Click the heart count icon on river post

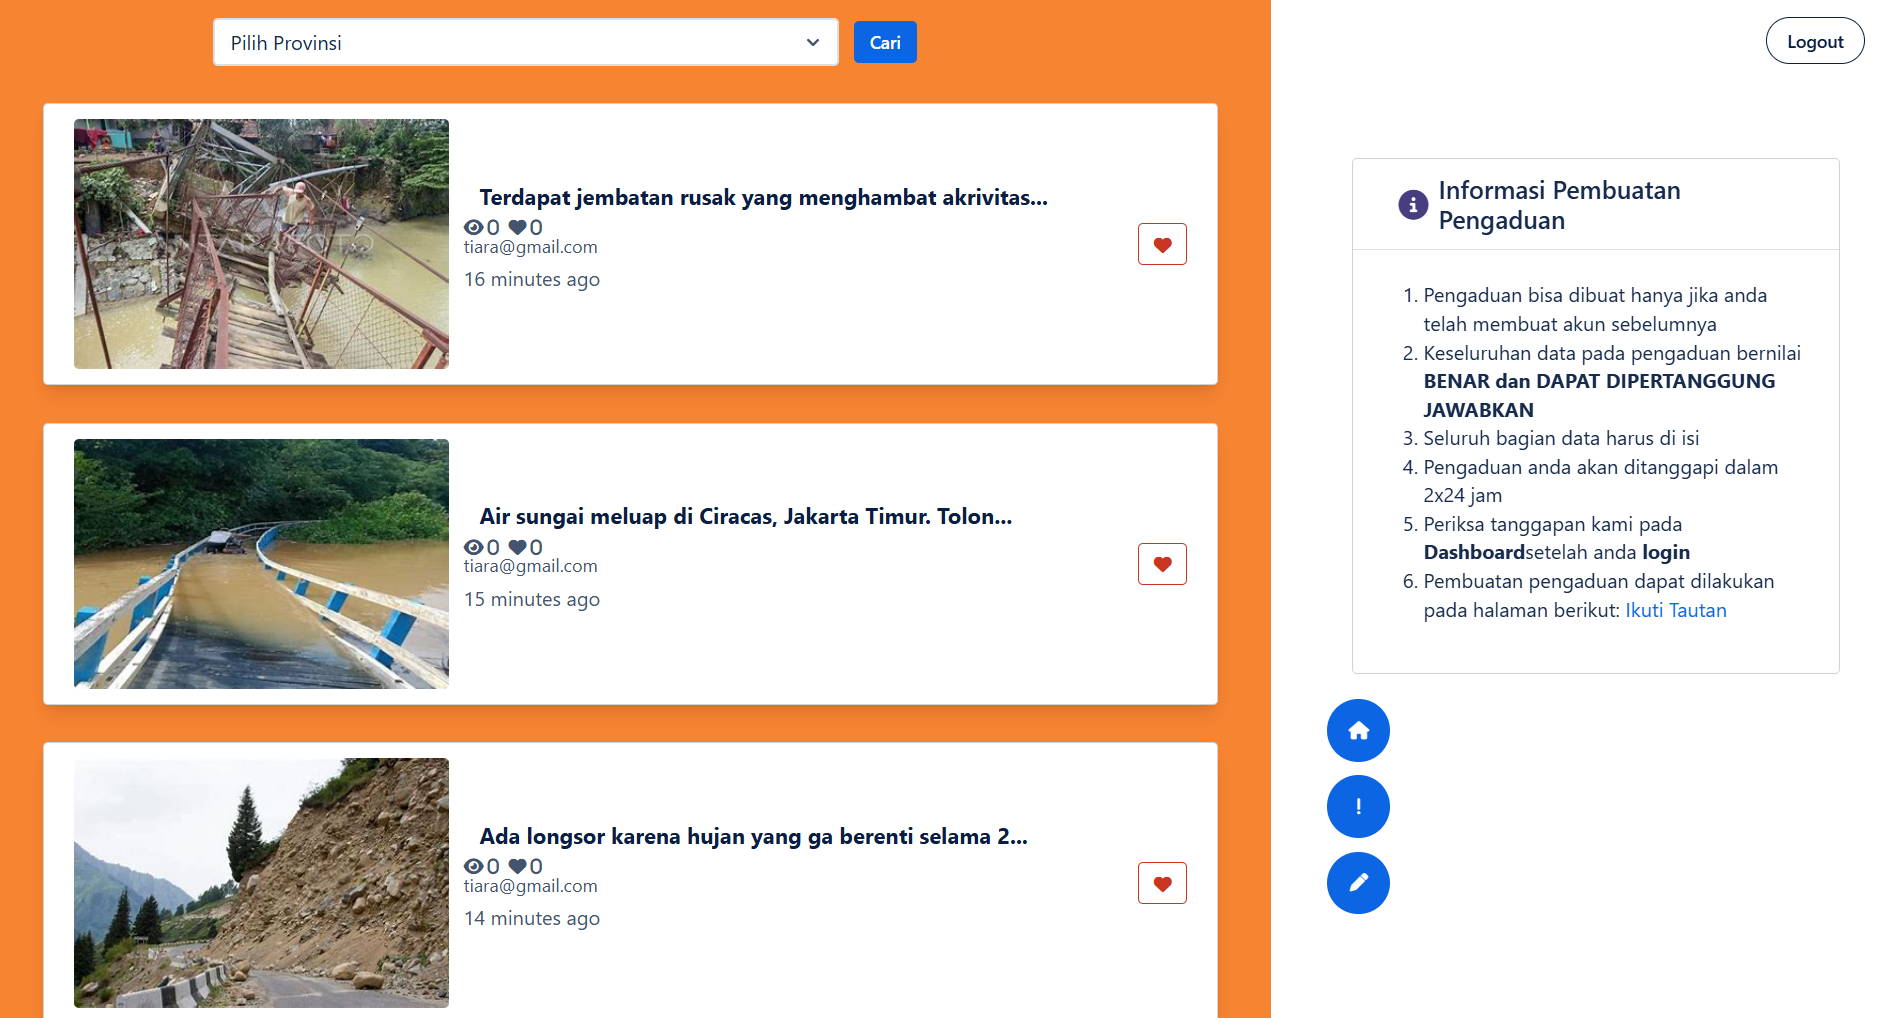click(517, 548)
